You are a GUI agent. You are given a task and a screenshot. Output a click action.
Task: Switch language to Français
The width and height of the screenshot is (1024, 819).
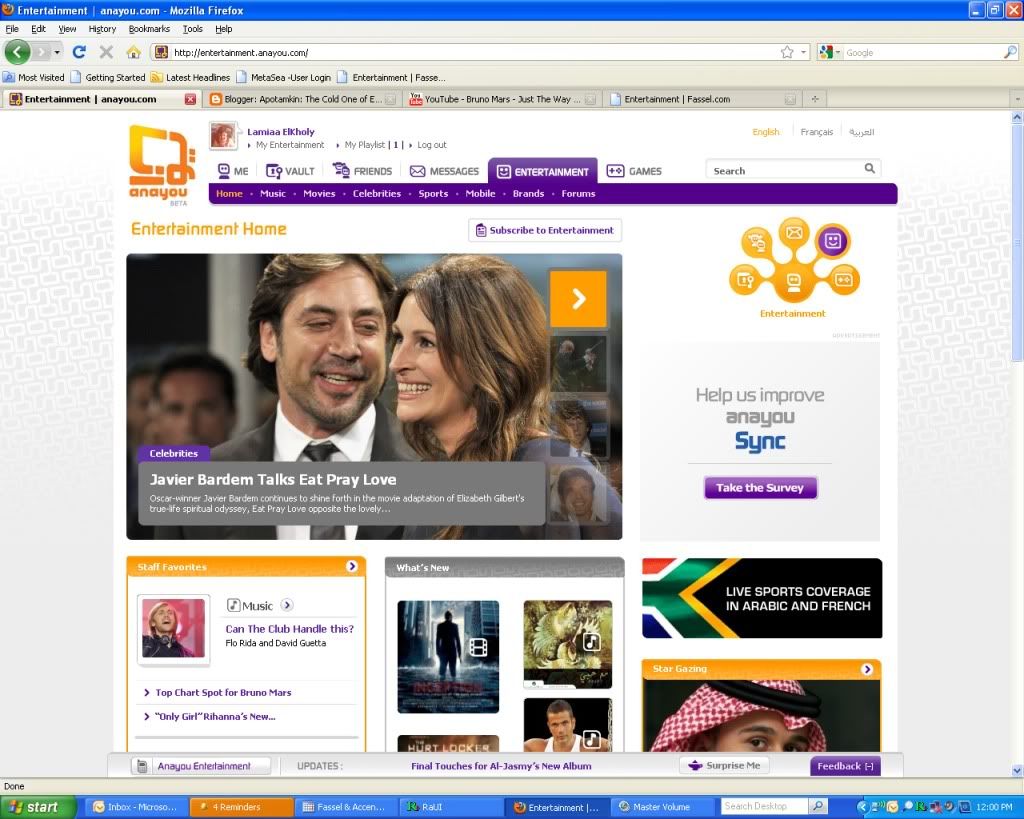coord(816,132)
